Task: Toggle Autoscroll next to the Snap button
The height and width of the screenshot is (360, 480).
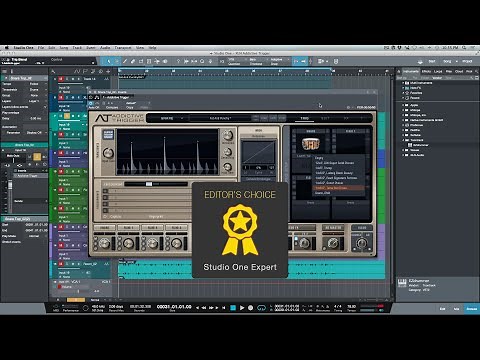Action: [x=303, y=61]
